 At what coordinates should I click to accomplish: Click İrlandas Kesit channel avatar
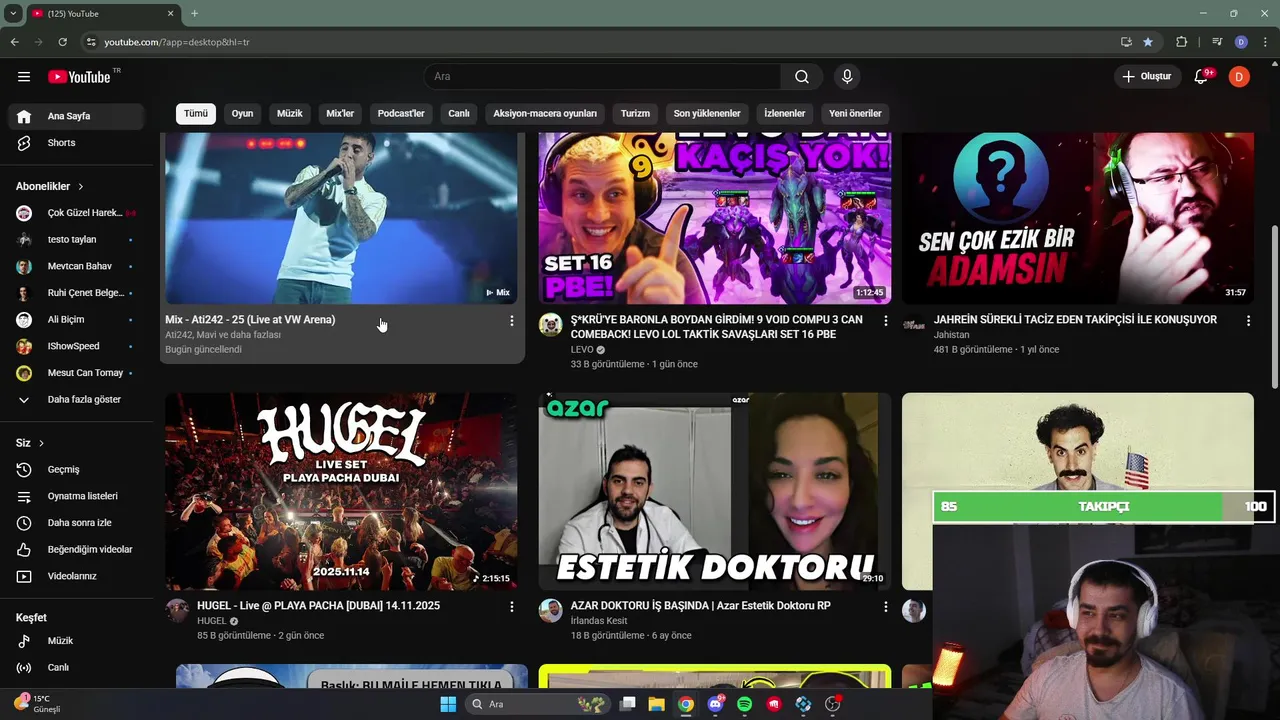coord(551,610)
